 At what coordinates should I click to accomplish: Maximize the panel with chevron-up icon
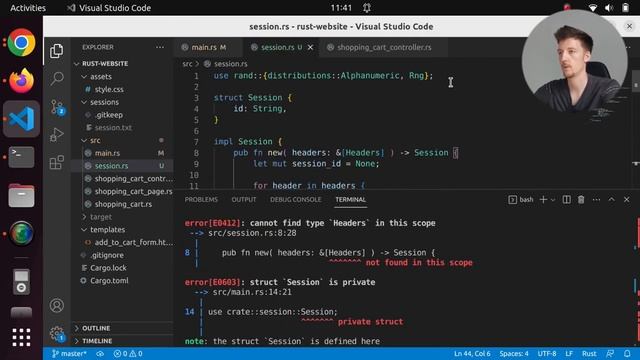point(611,200)
